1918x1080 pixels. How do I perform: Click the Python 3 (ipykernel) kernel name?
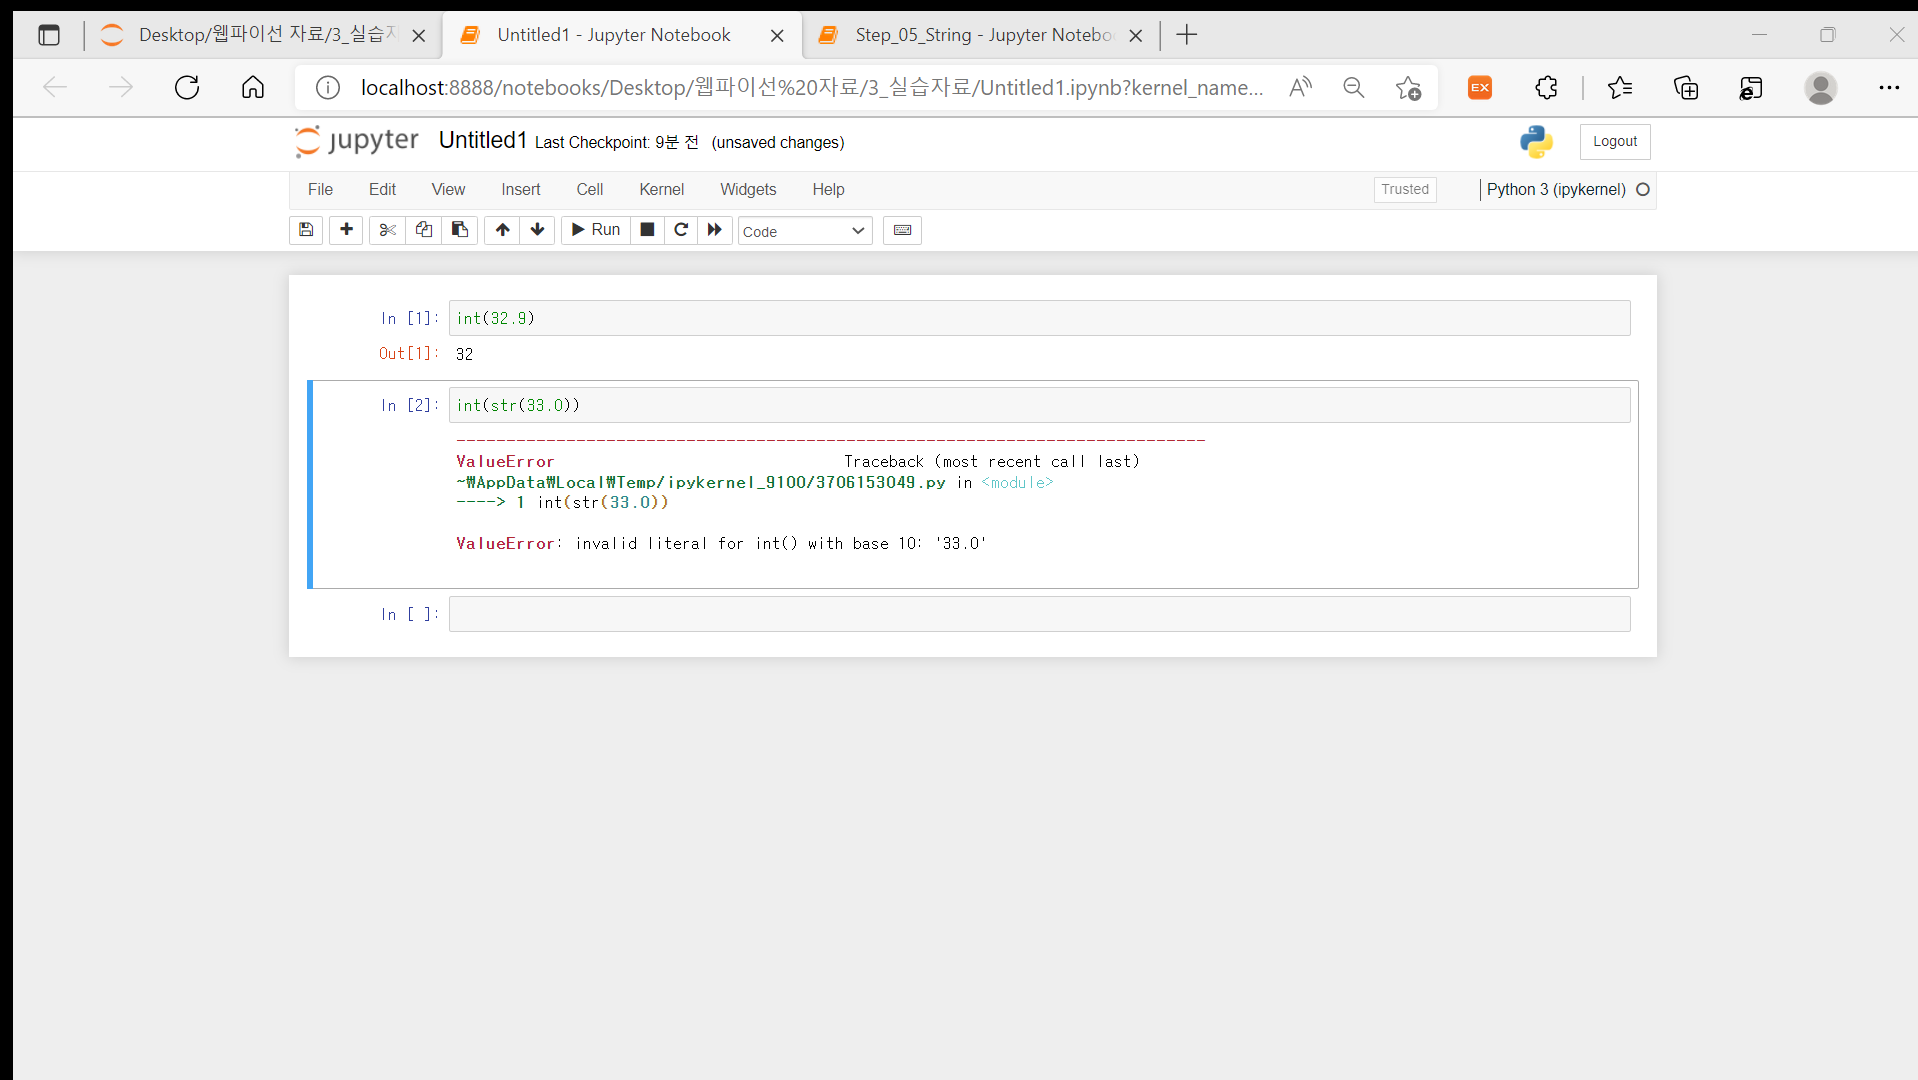1556,189
